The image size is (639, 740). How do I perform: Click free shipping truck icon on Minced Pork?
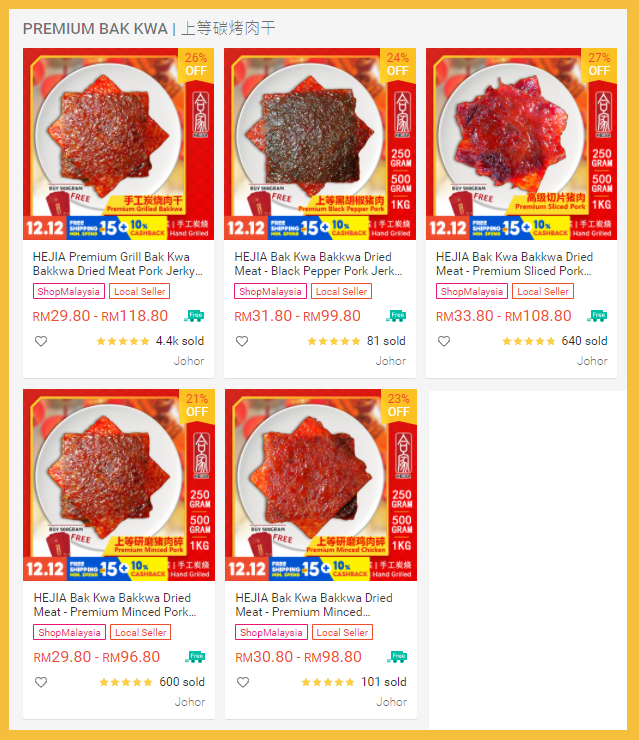coord(195,656)
